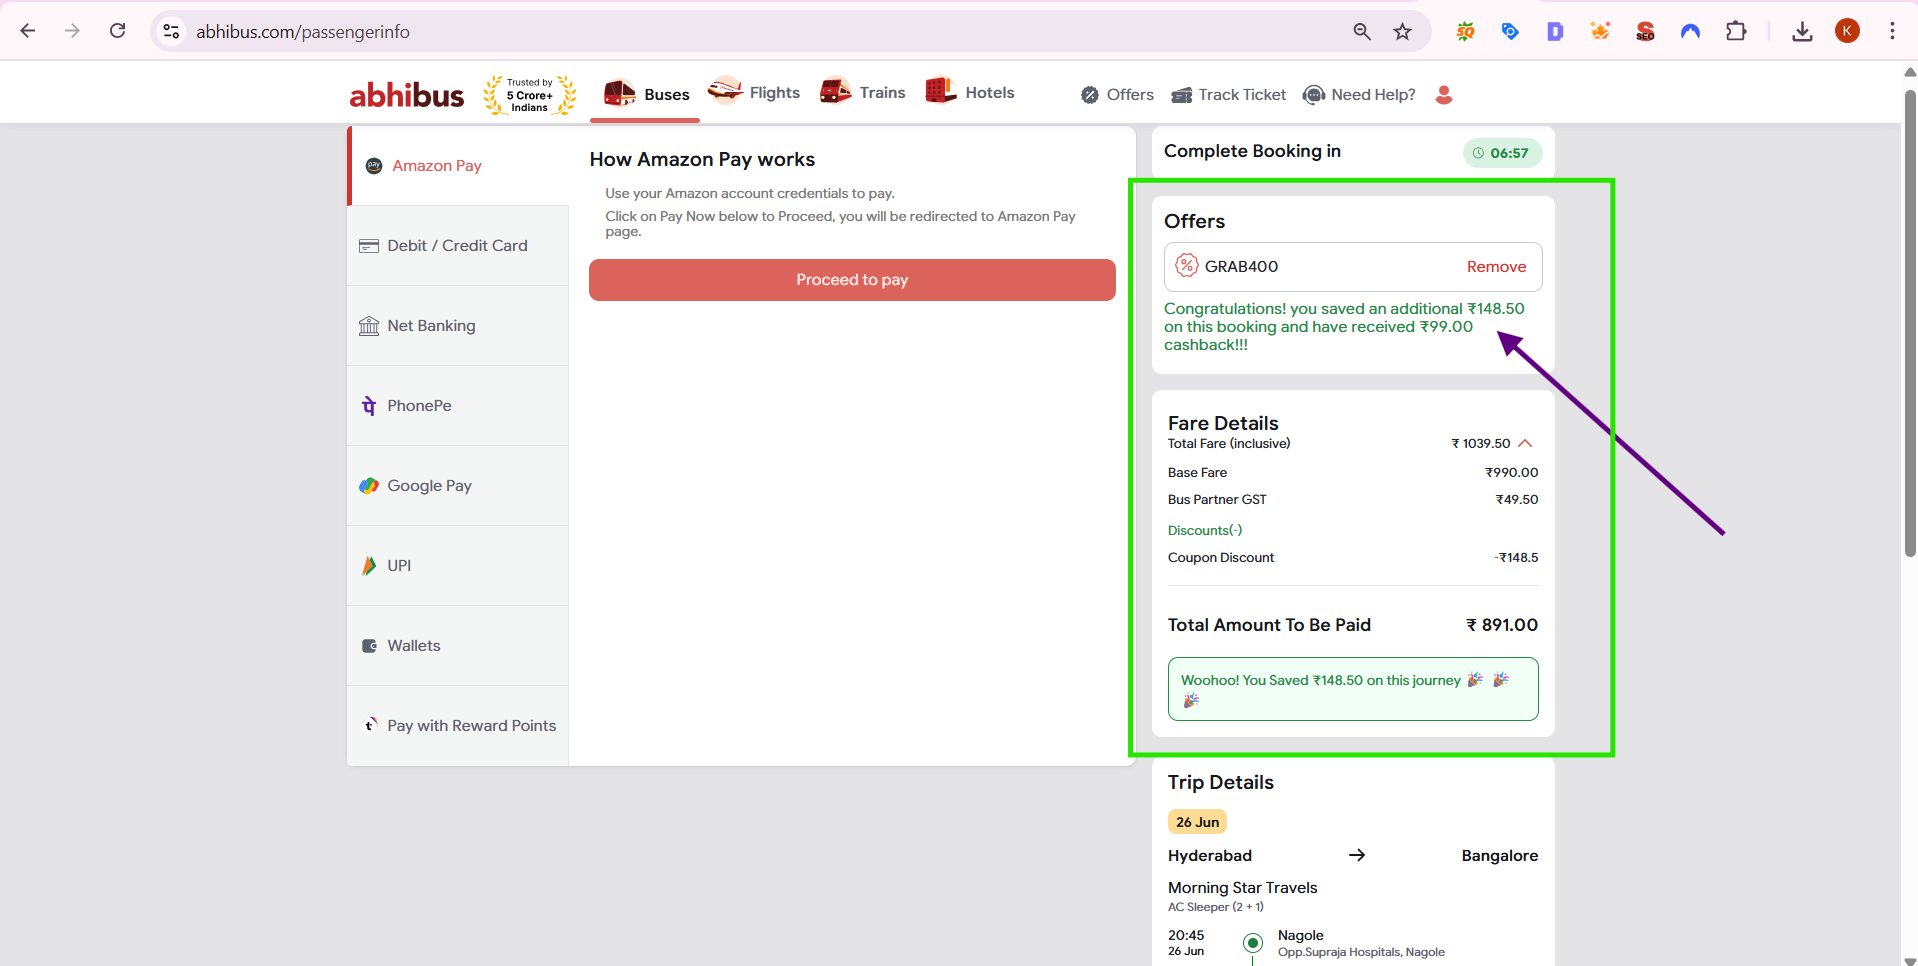1918x966 pixels.
Task: Click the Bus Partner GST ₹49.50 amount
Action: pos(1516,500)
